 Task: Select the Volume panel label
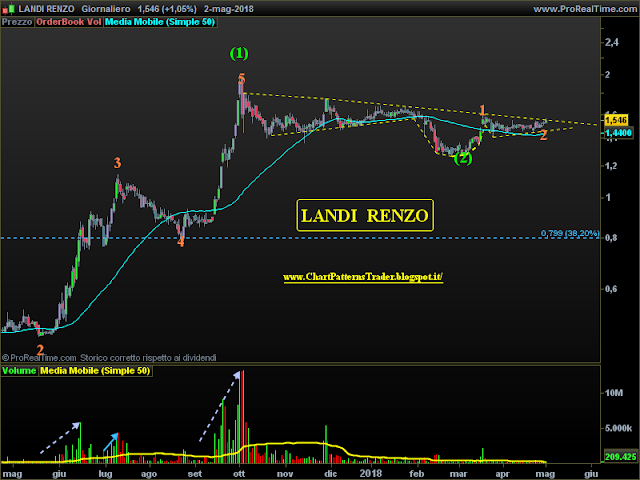click(19, 371)
